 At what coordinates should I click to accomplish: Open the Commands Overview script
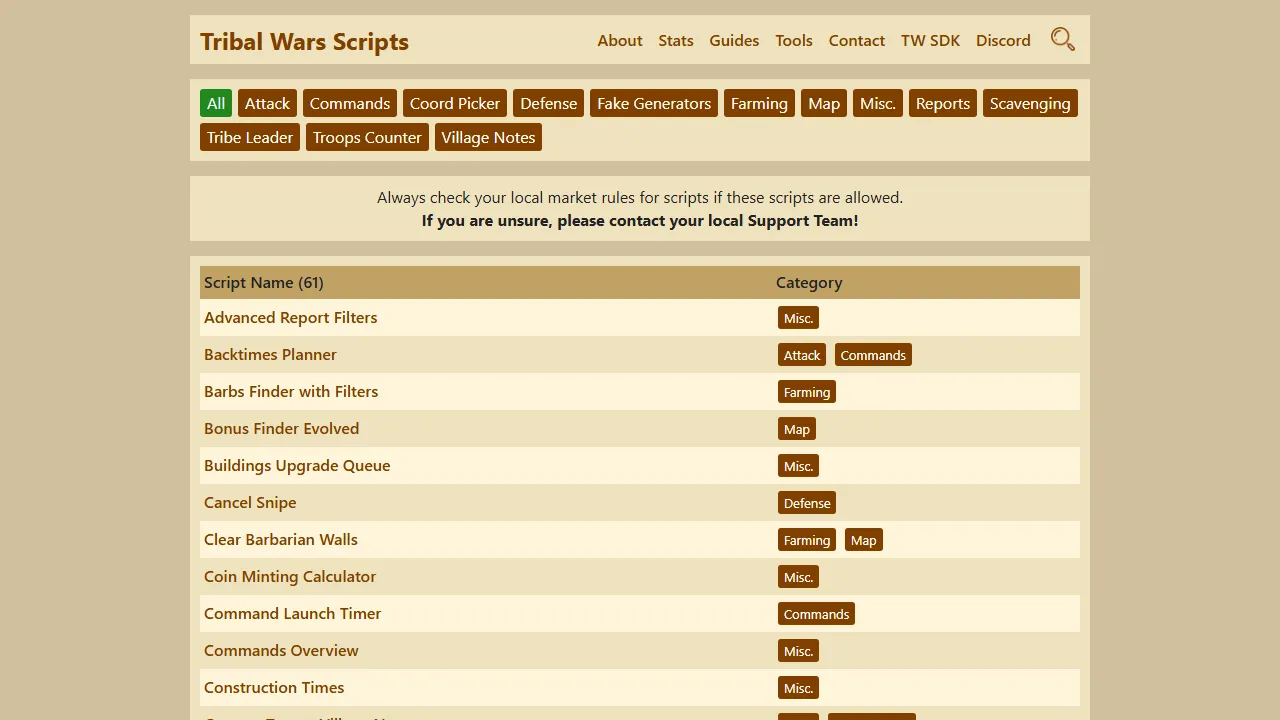tap(281, 650)
